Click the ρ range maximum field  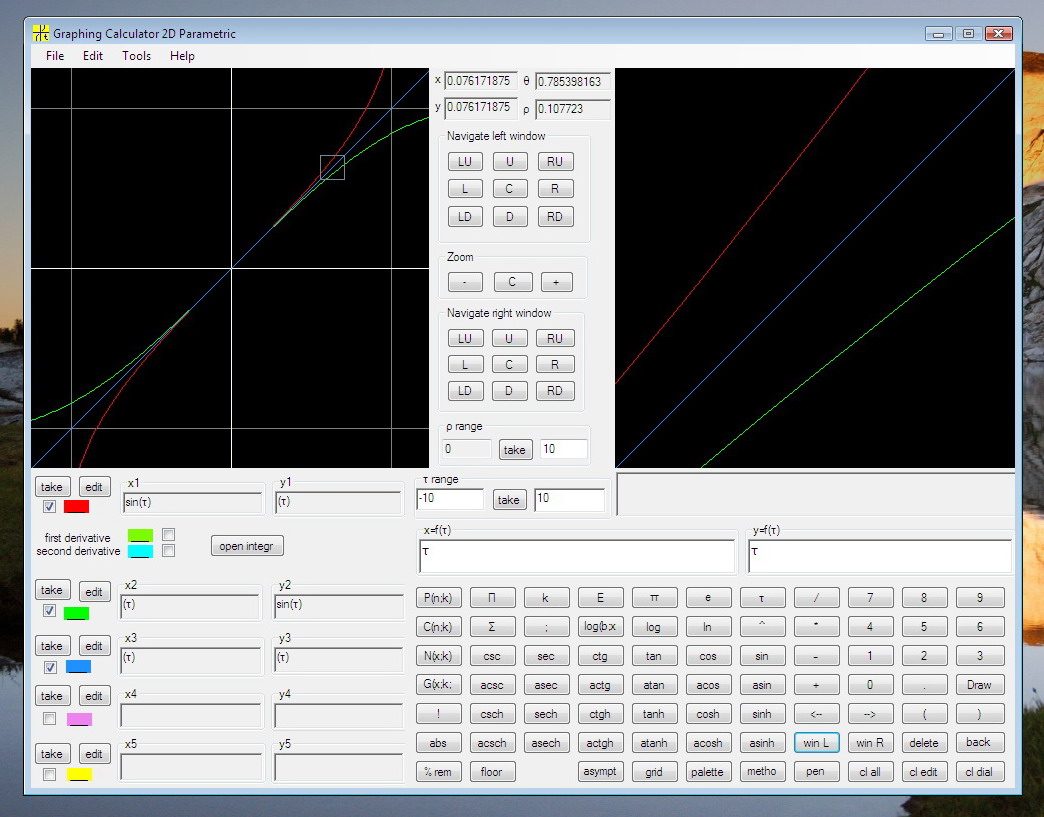[564, 449]
